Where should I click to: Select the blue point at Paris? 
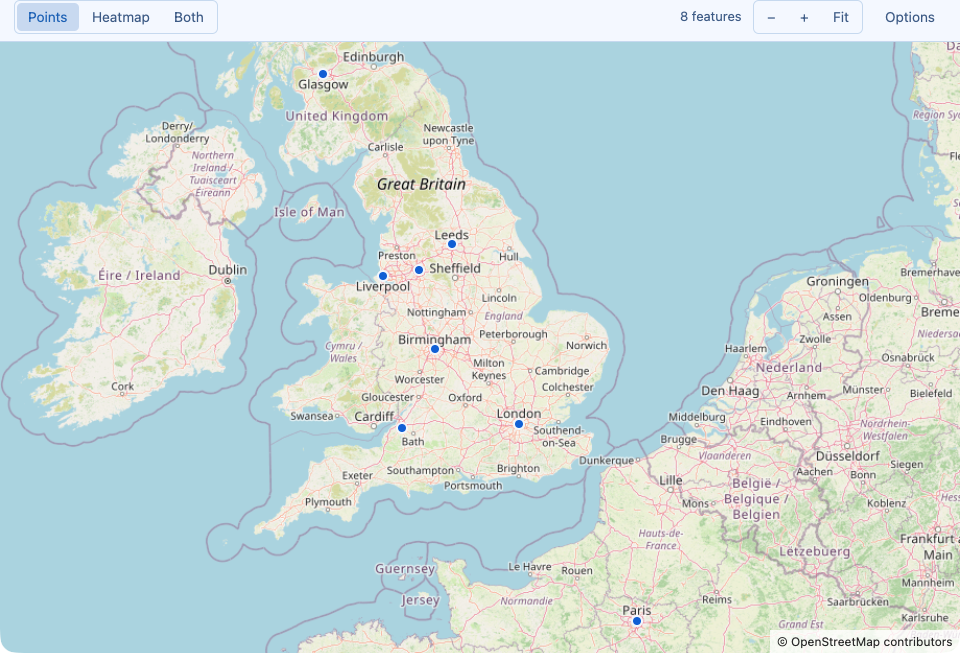click(637, 621)
